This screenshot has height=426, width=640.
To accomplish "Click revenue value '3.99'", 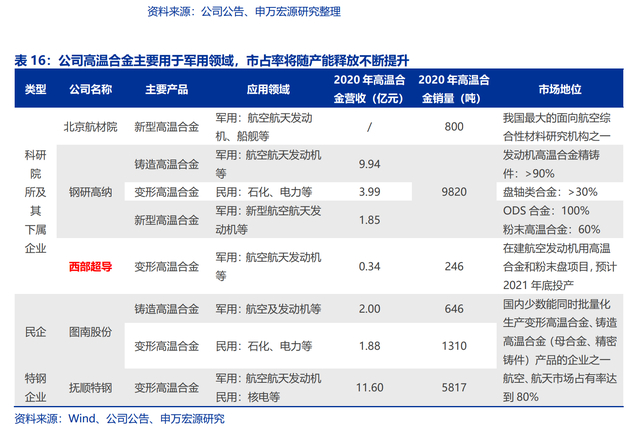I will point(369,192).
